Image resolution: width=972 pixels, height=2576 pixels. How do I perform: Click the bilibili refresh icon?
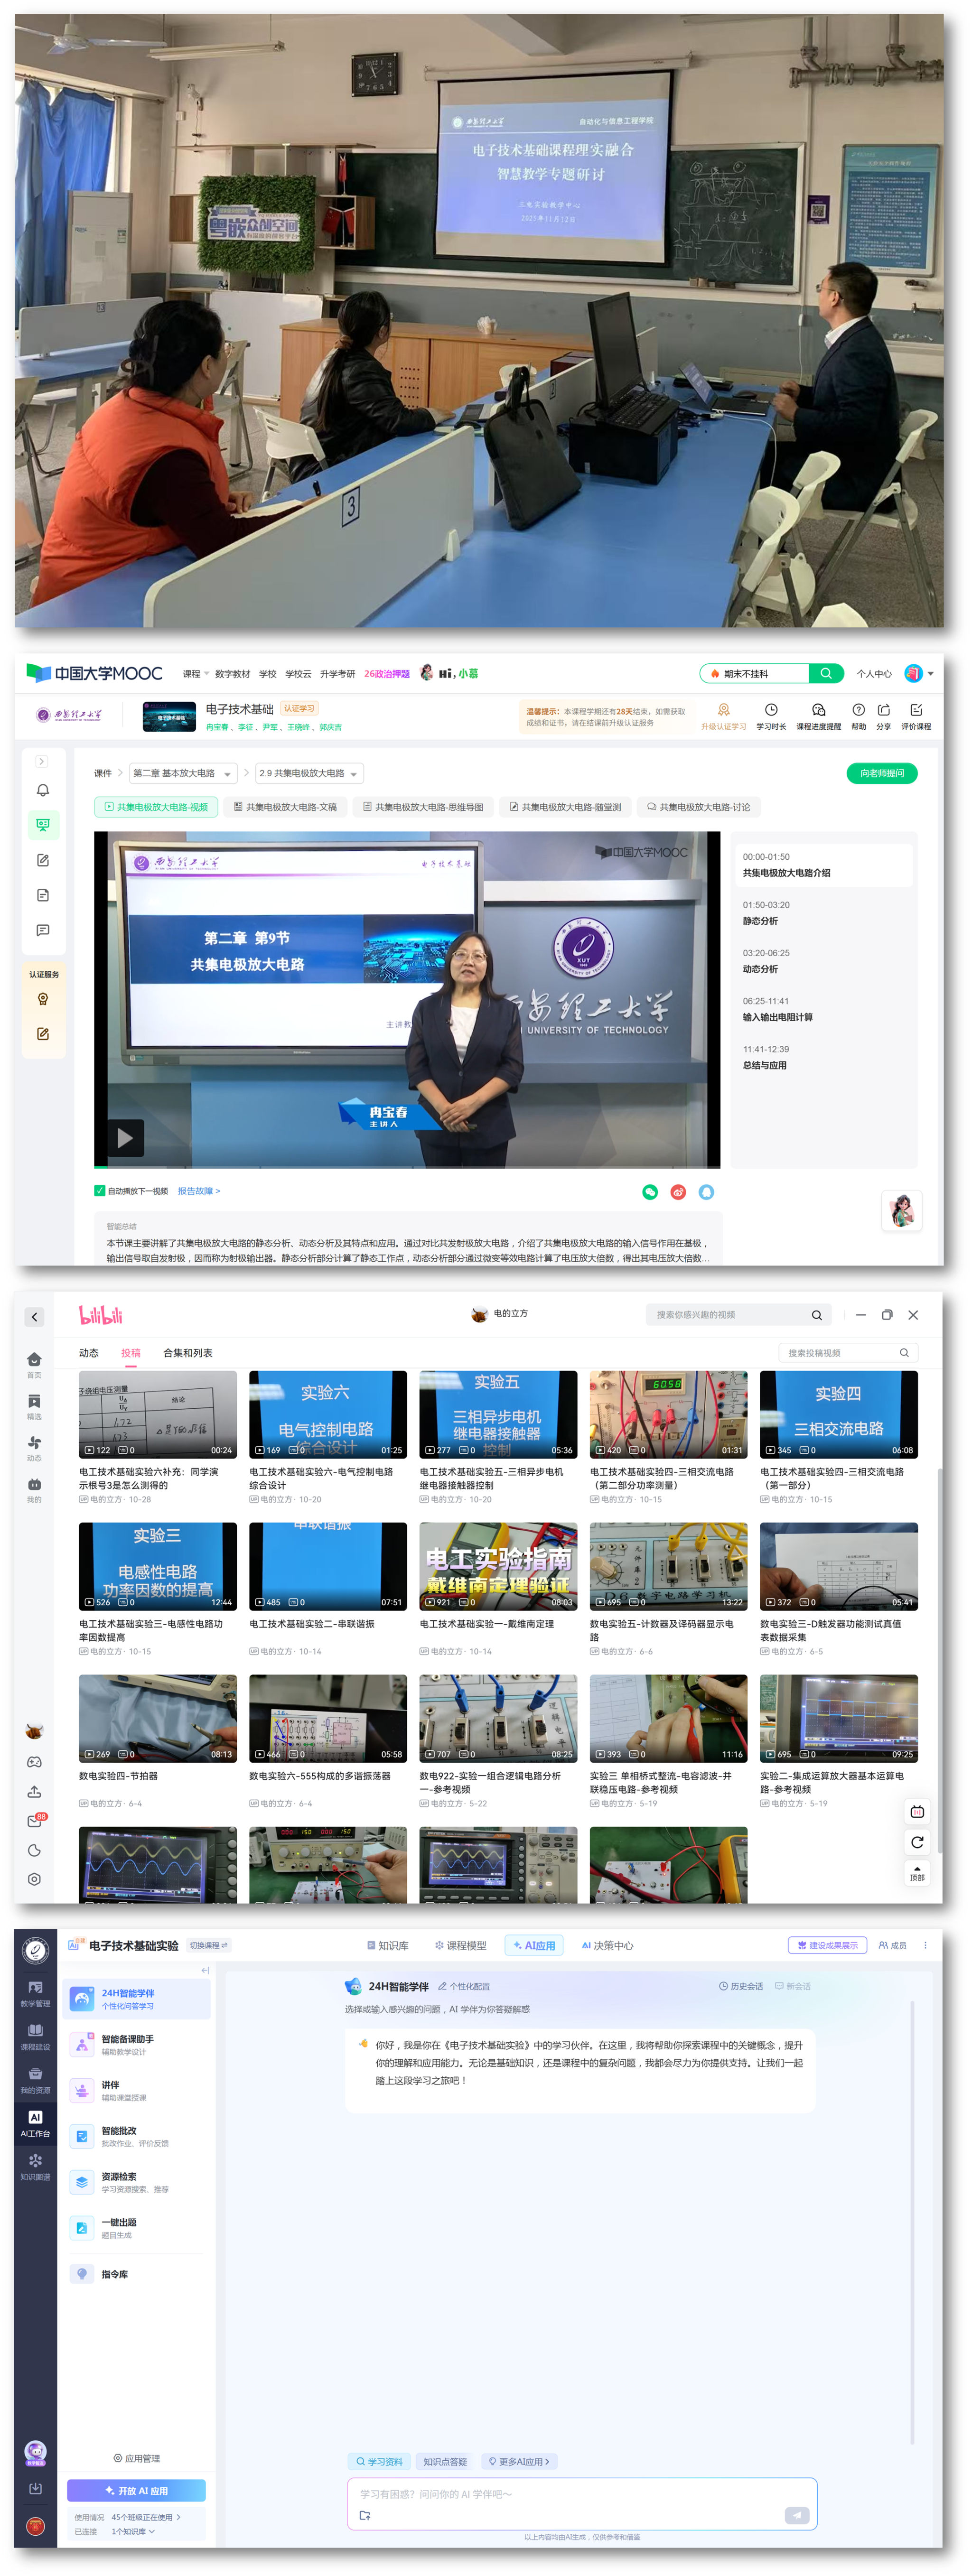pyautogui.click(x=917, y=1842)
